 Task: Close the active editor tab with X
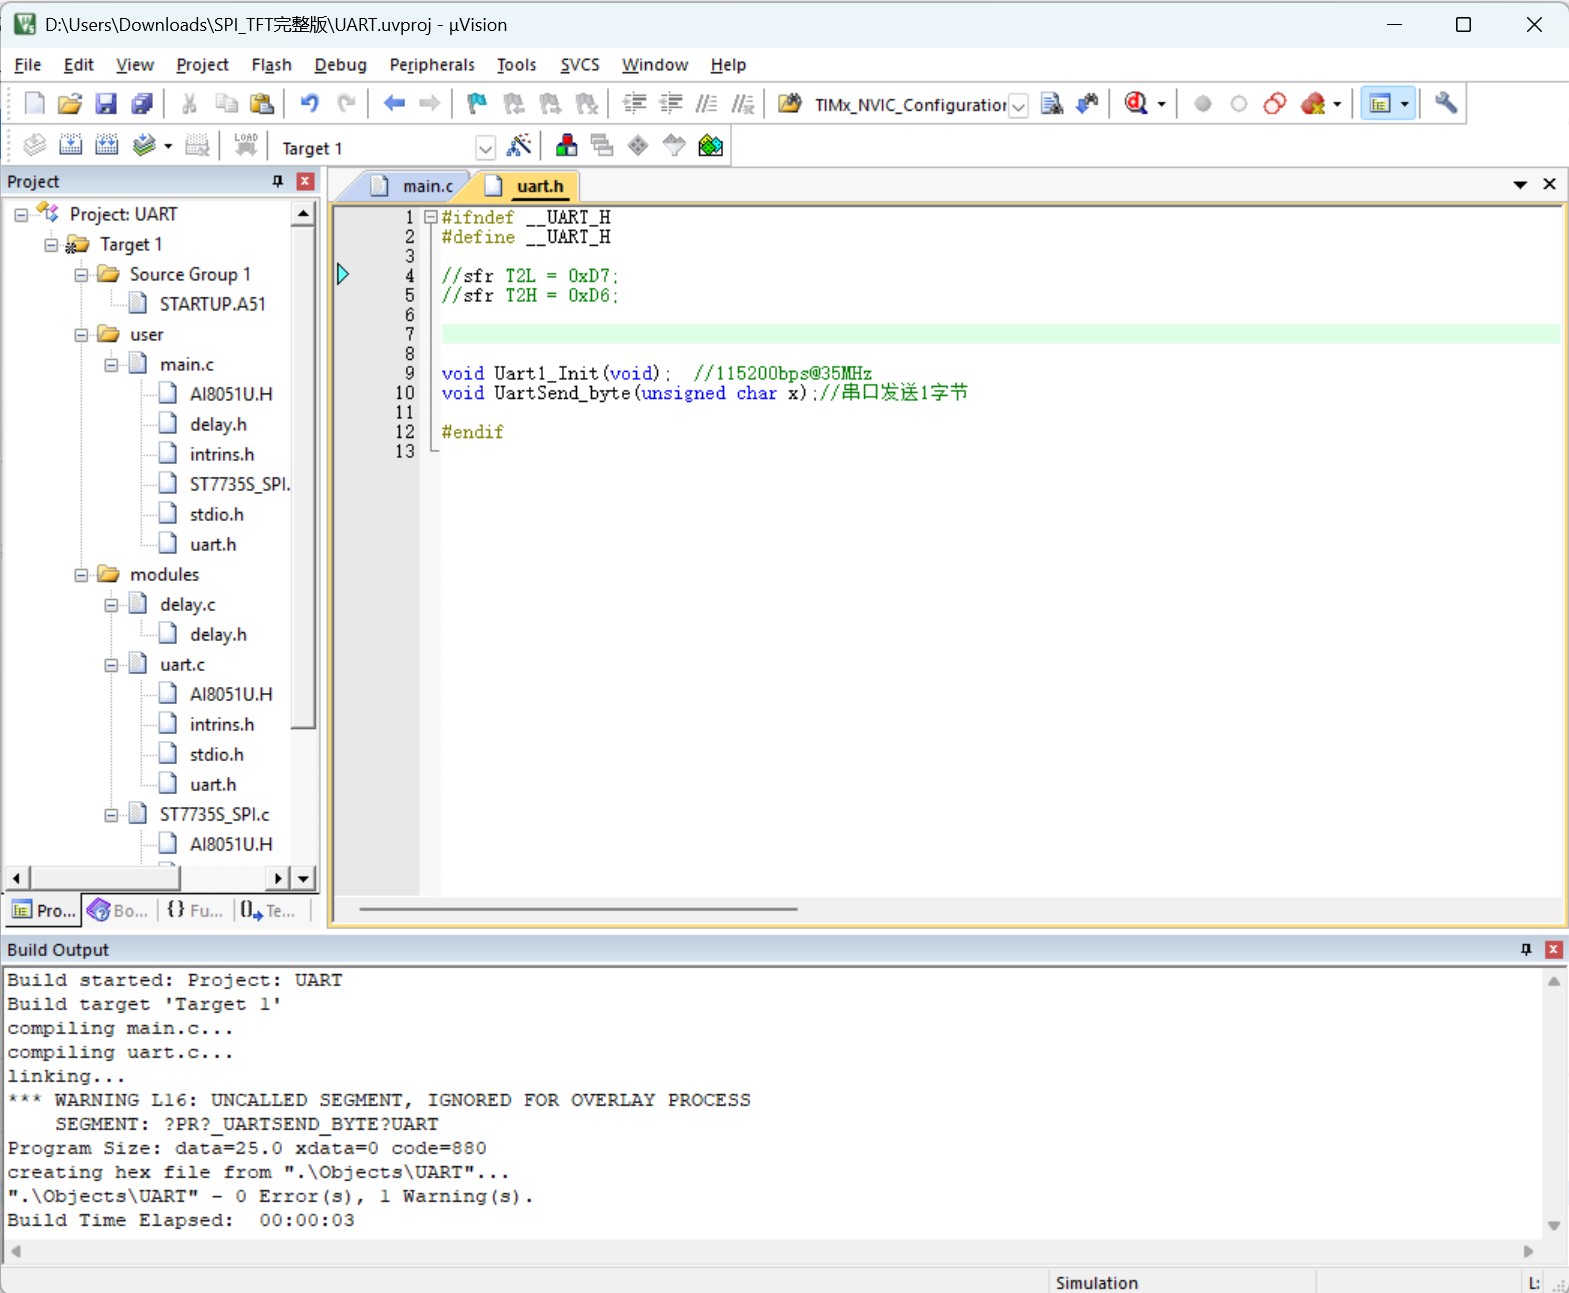pos(1549,184)
